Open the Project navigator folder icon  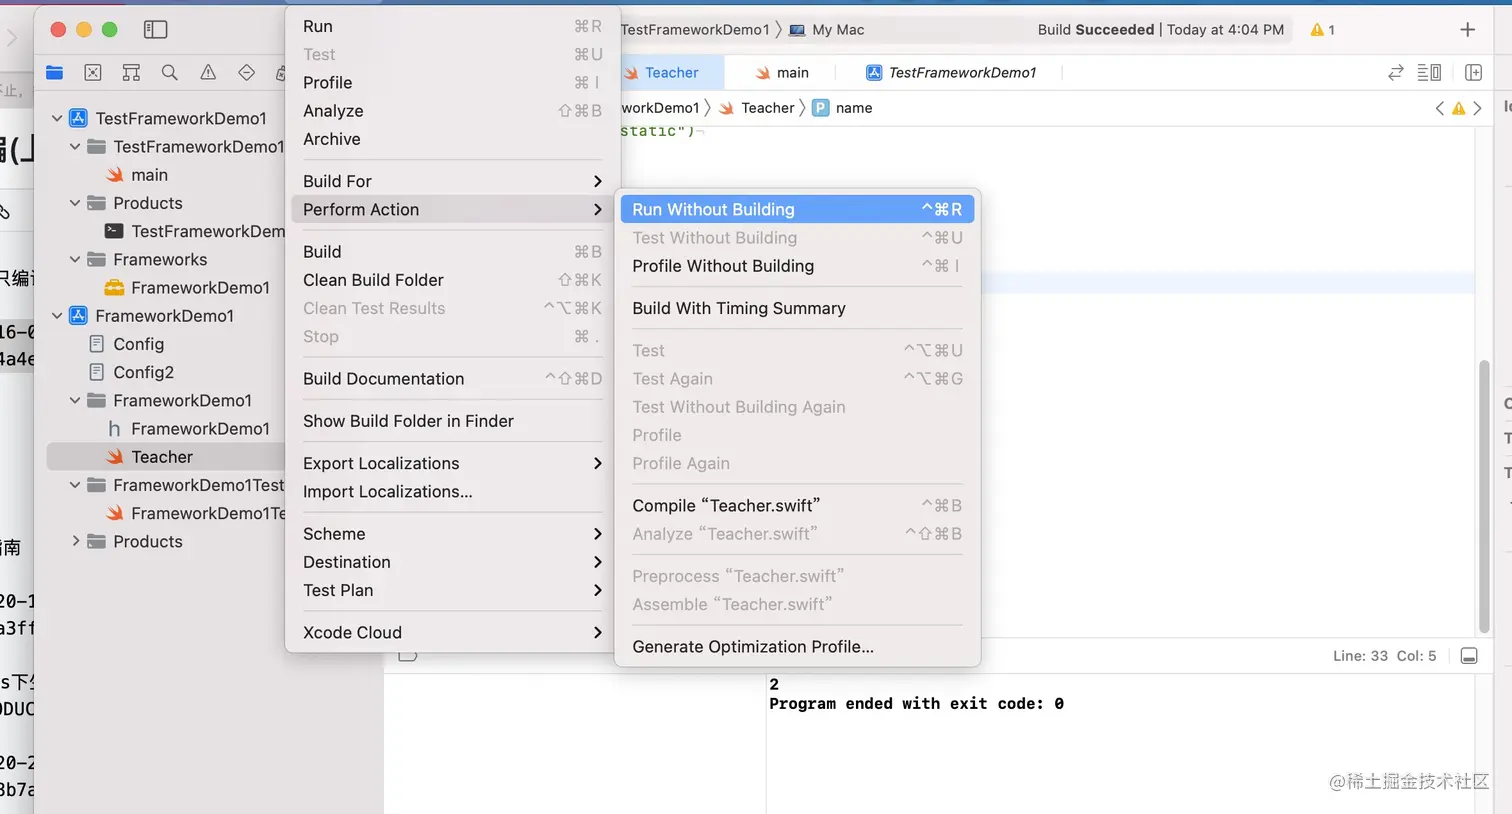[x=55, y=72]
